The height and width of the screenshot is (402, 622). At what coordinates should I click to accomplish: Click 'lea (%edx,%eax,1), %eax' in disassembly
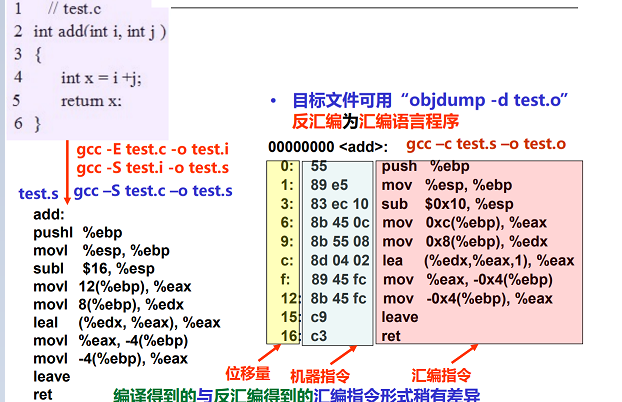(x=478, y=261)
